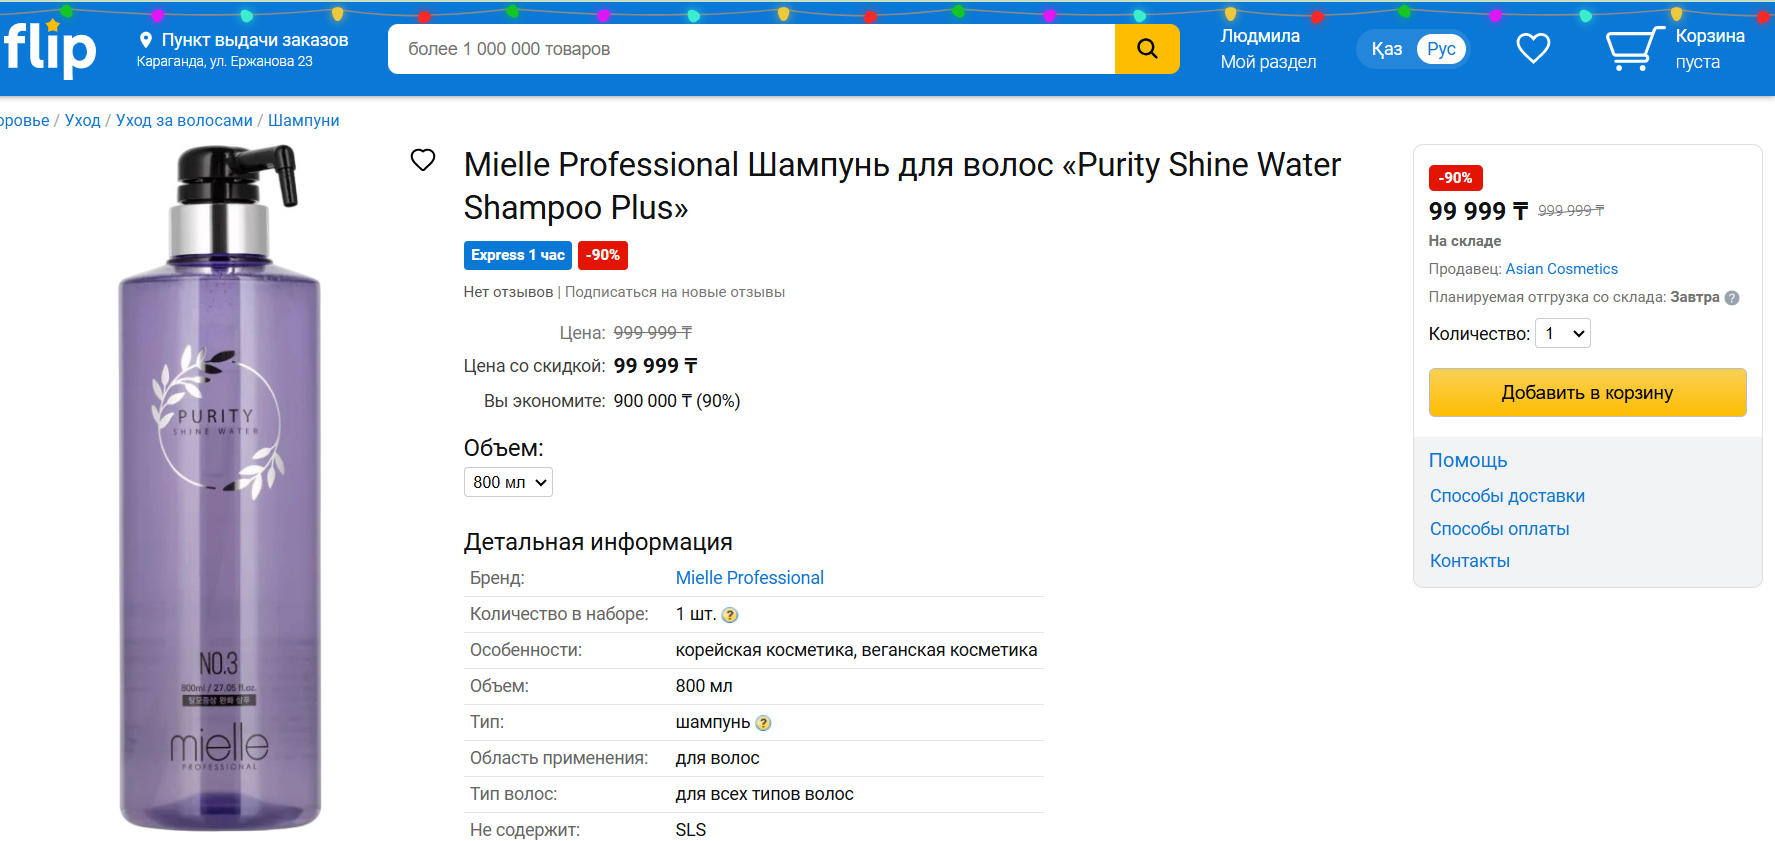Screen dimensions: 1775x841
Task: Open the Количество quantity dropdown
Action: 1562,334
